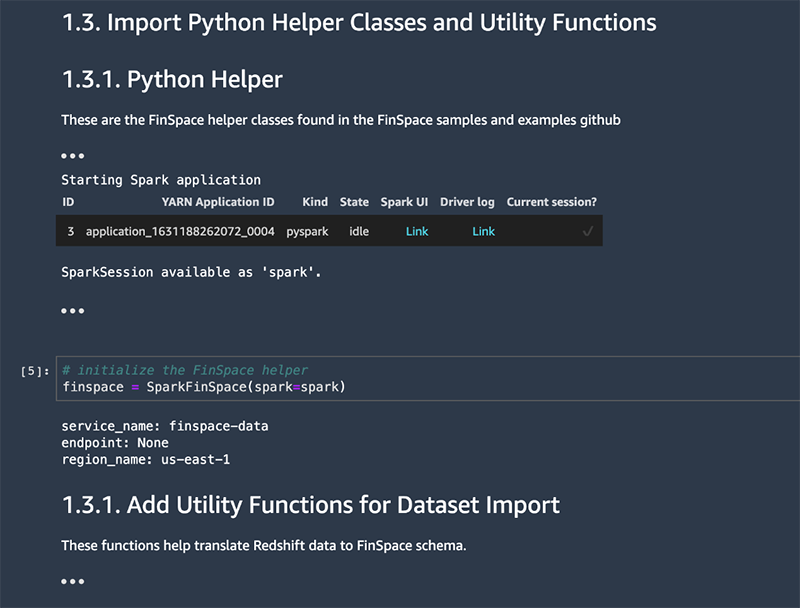Viewport: 800px width, 608px height.
Task: Click the pyspark Kind value
Action: [307, 231]
